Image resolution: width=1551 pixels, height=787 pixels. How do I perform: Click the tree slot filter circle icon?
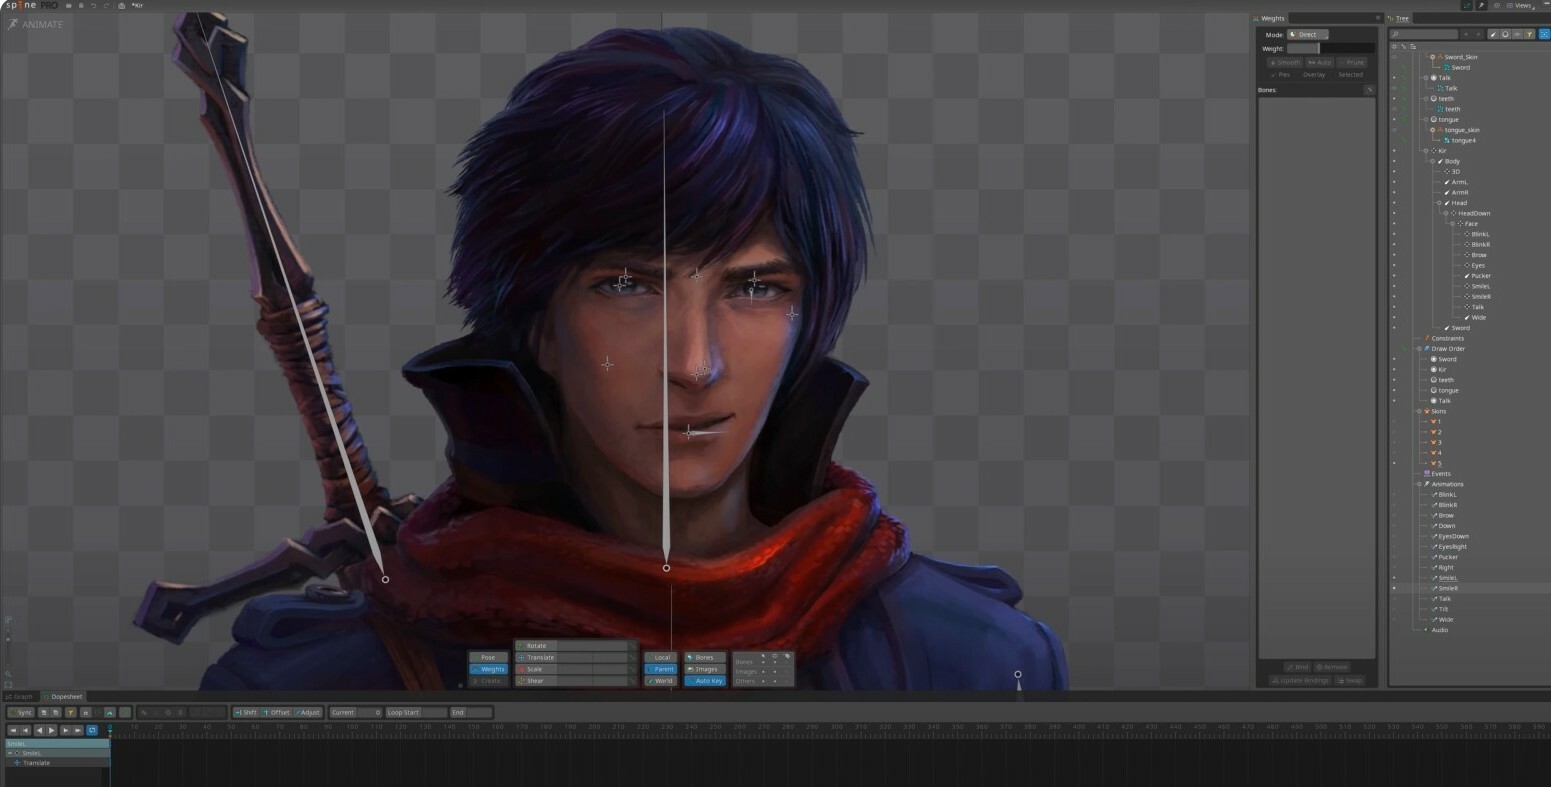1505,35
